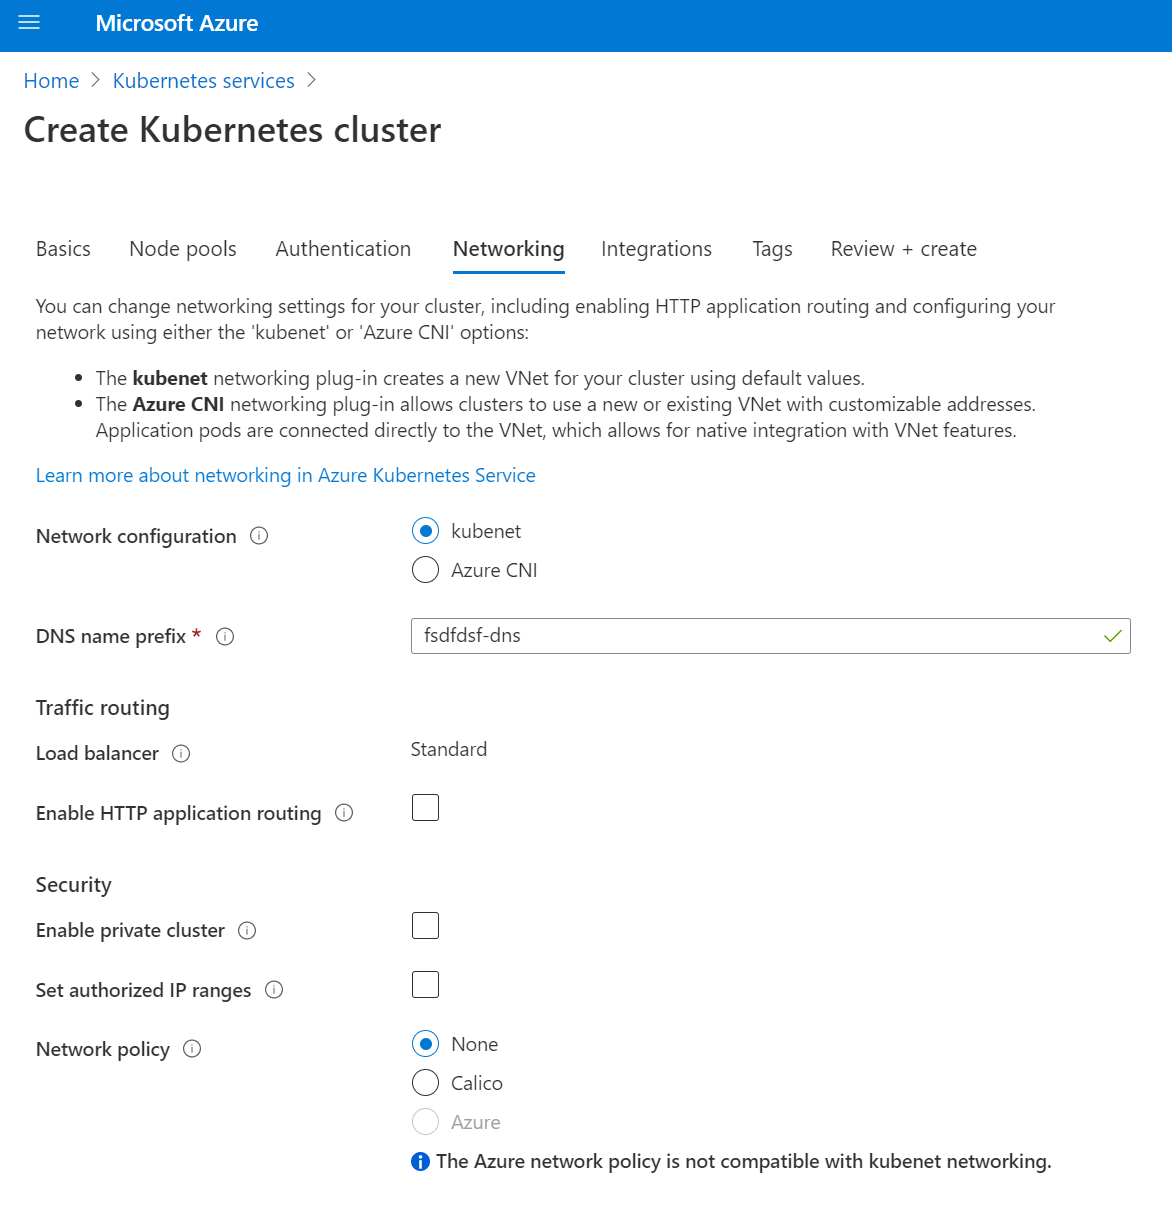
Task: Click the Network policy info icon
Action: point(191,1049)
